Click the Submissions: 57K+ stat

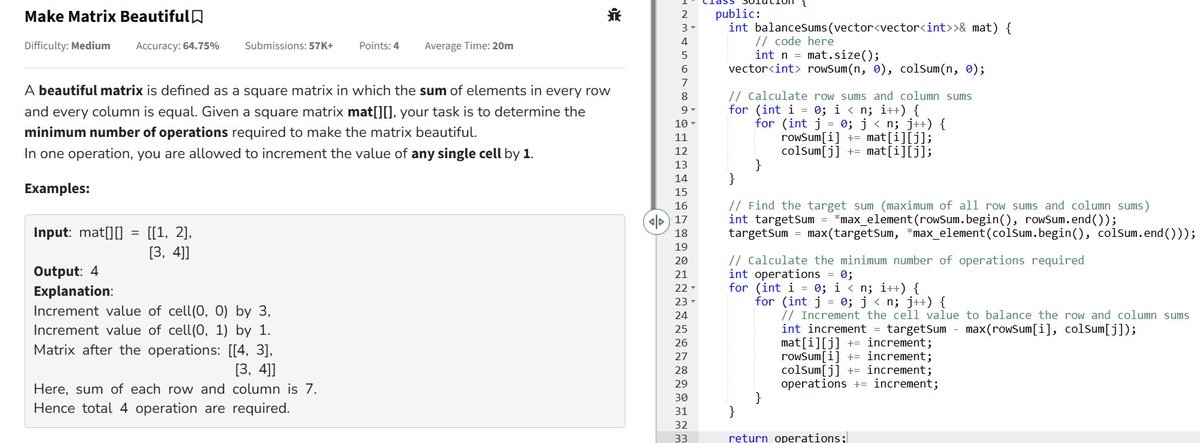tap(289, 46)
